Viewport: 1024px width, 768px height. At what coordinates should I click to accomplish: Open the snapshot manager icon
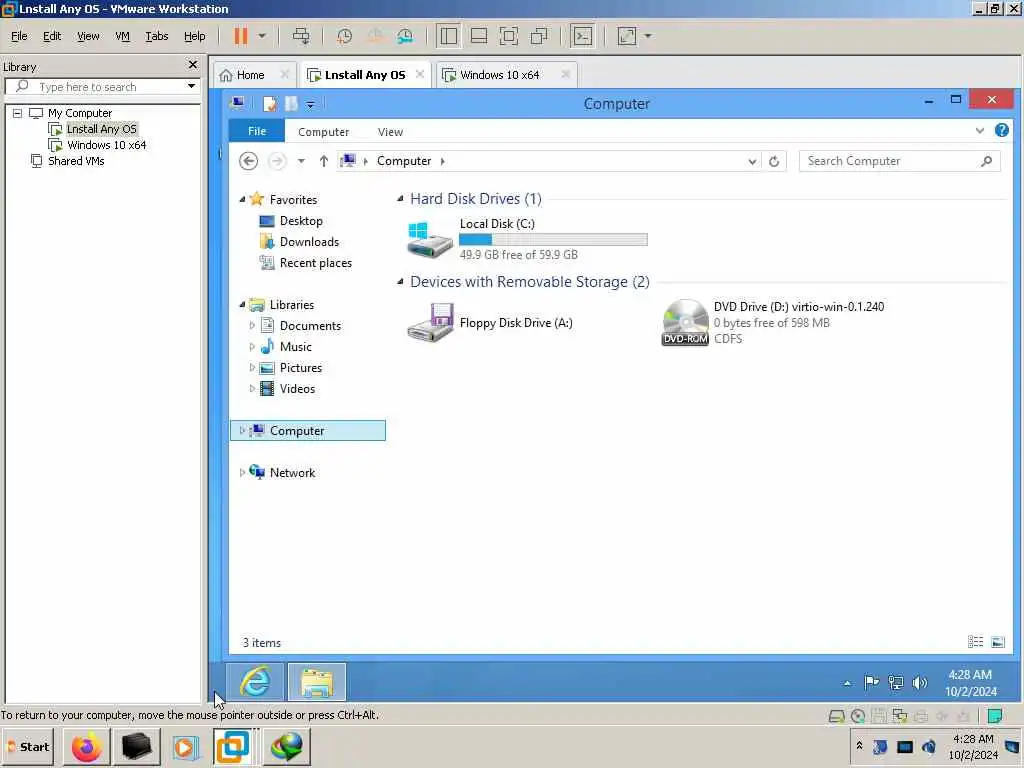coord(405,36)
